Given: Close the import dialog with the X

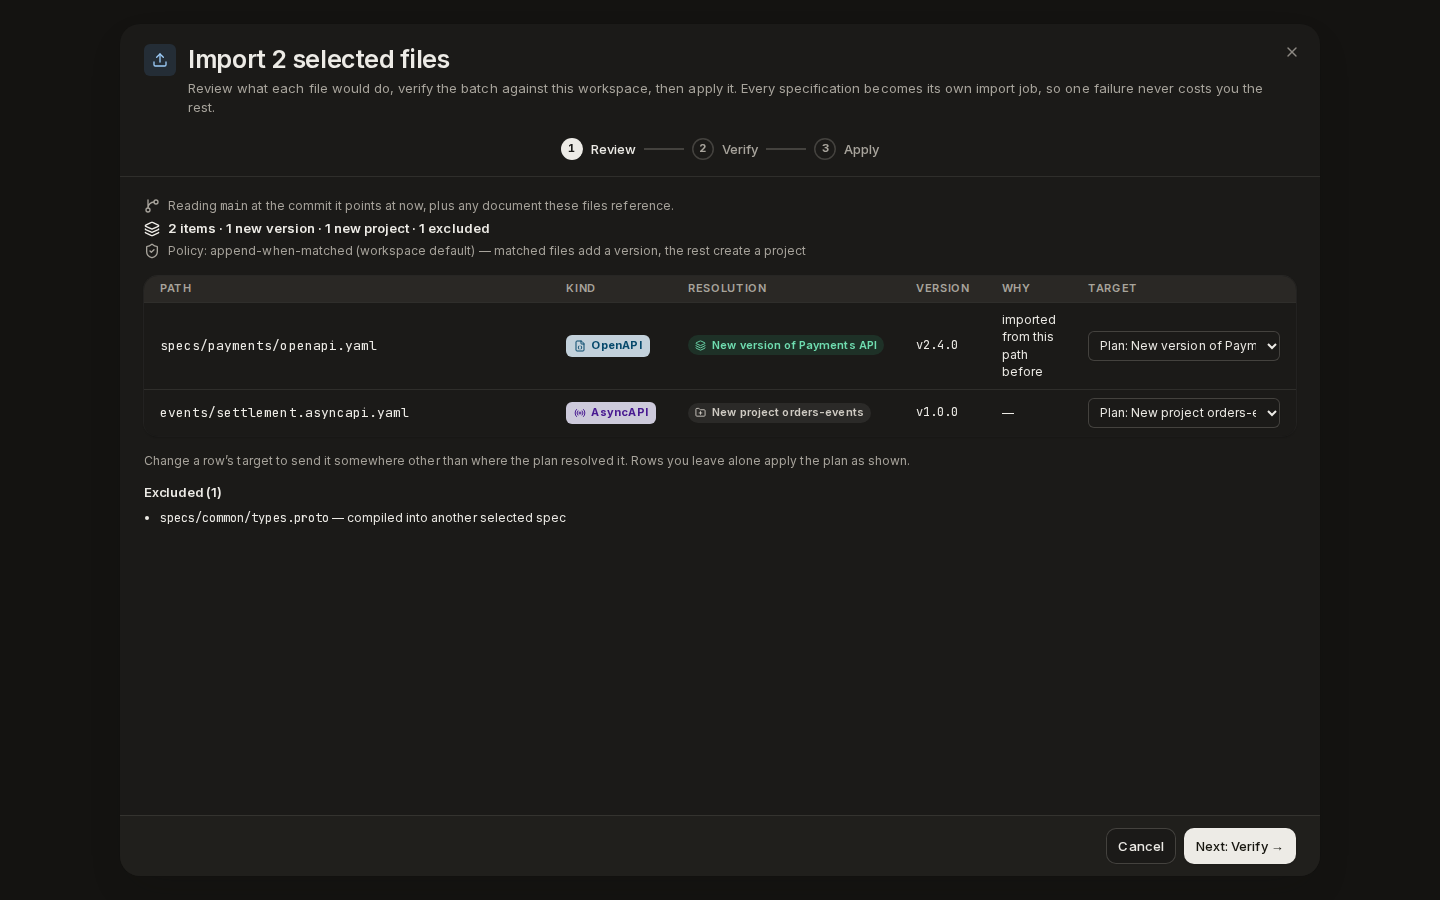Looking at the screenshot, I should (1292, 52).
